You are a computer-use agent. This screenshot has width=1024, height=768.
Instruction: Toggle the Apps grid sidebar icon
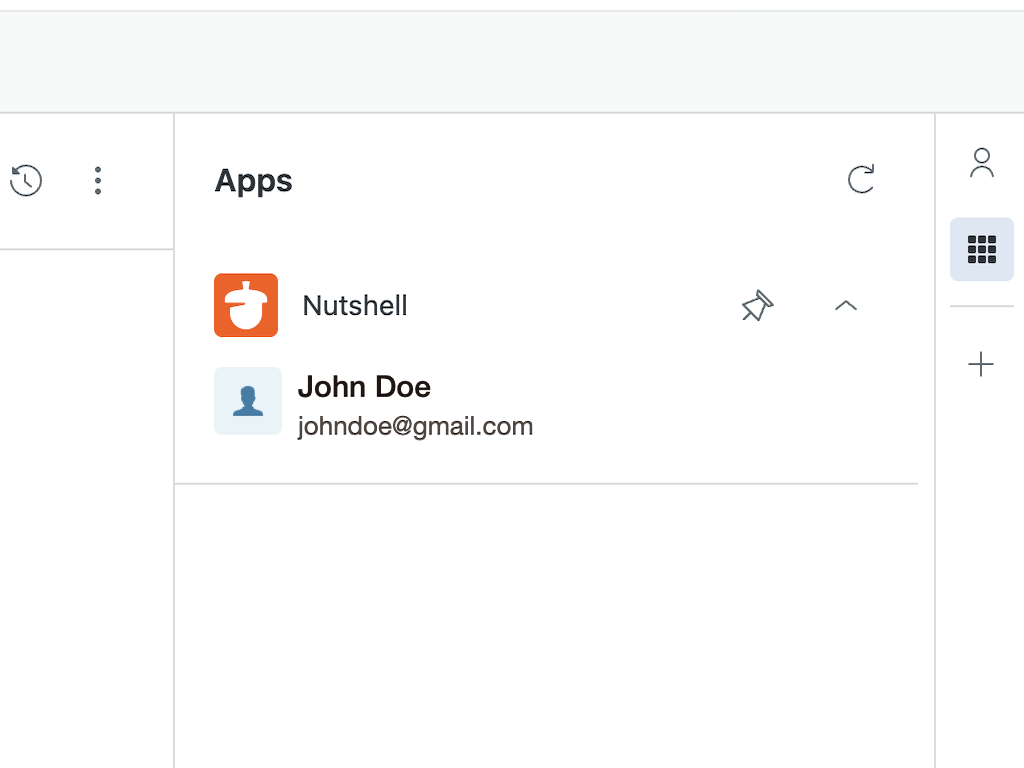(982, 249)
